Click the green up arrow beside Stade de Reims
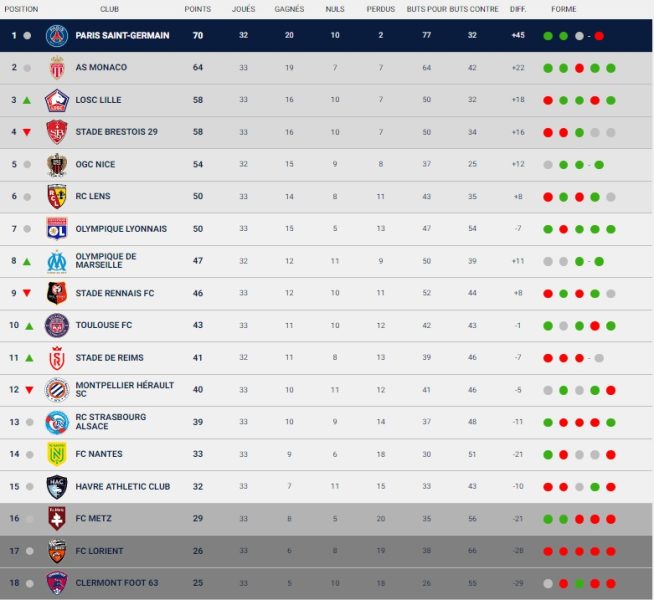This screenshot has height=600, width=654. 29,358
